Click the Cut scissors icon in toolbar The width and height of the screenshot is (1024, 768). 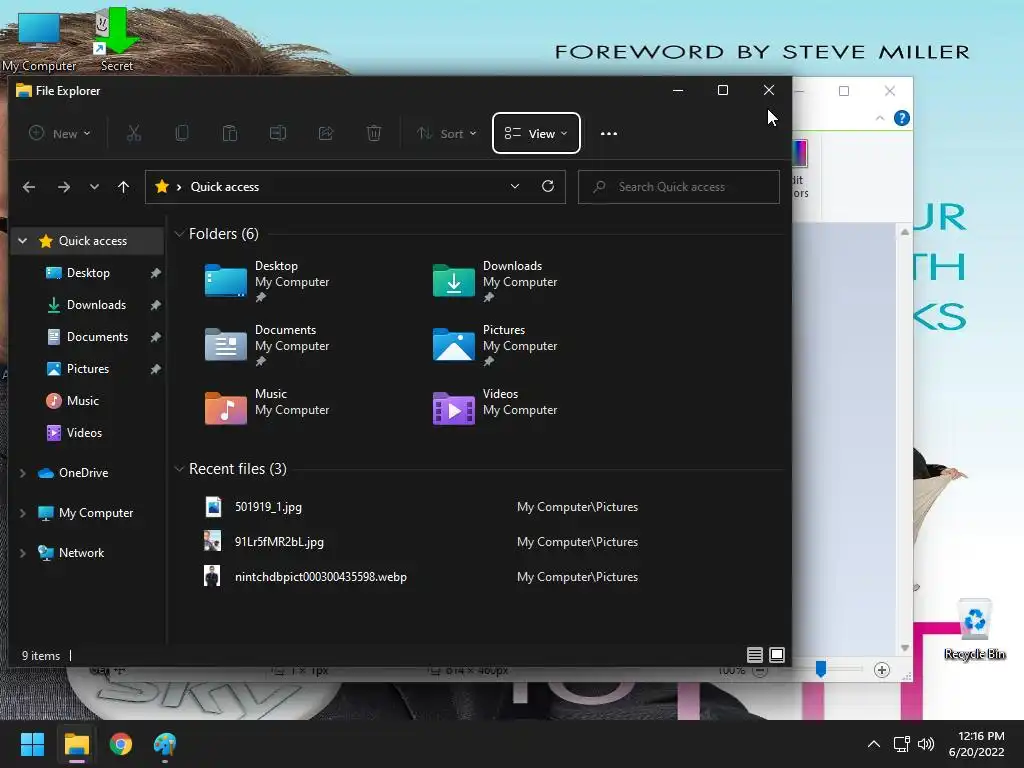click(x=134, y=133)
